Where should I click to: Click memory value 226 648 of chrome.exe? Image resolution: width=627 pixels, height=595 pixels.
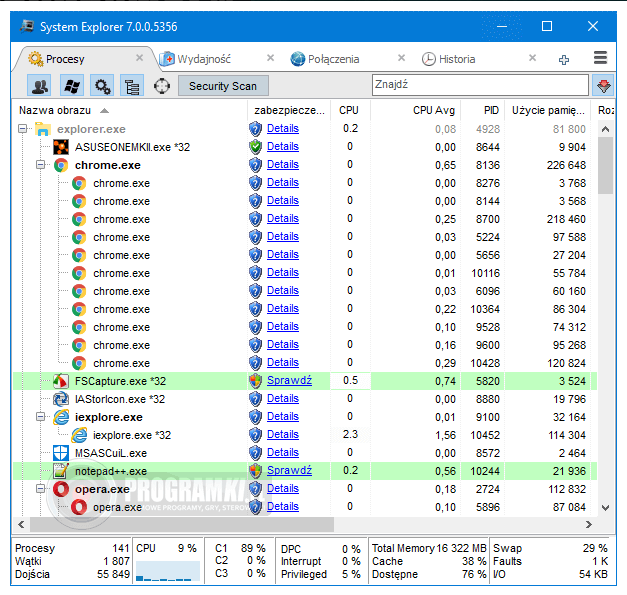[x=566, y=165]
